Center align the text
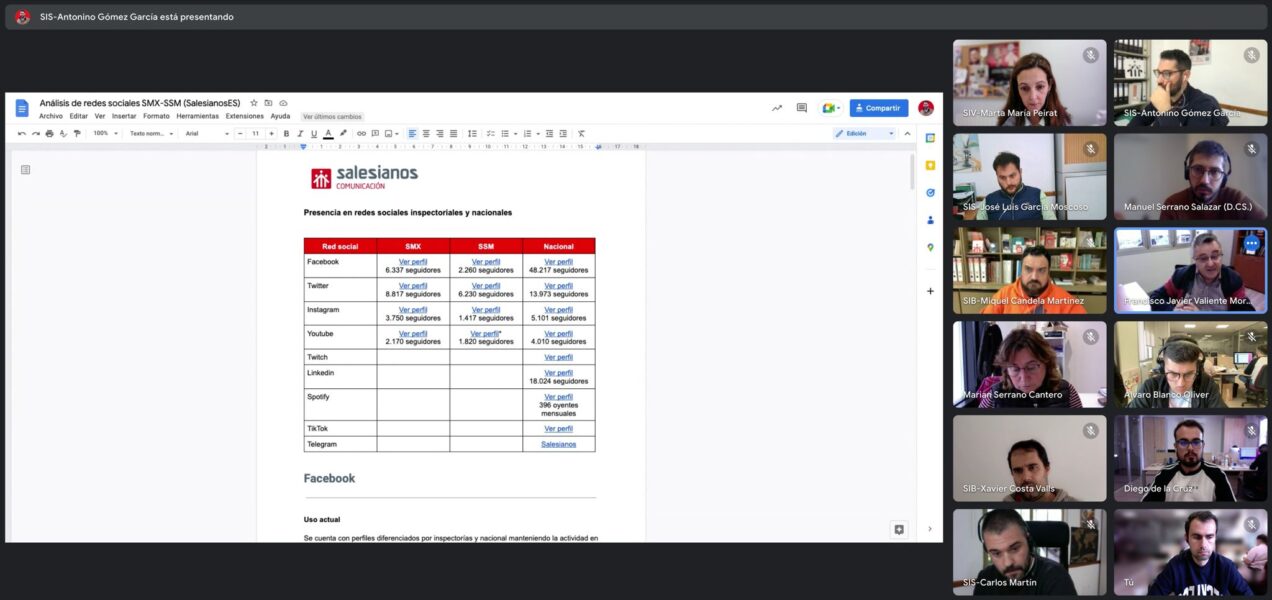This screenshot has width=1272, height=600. coord(426,133)
